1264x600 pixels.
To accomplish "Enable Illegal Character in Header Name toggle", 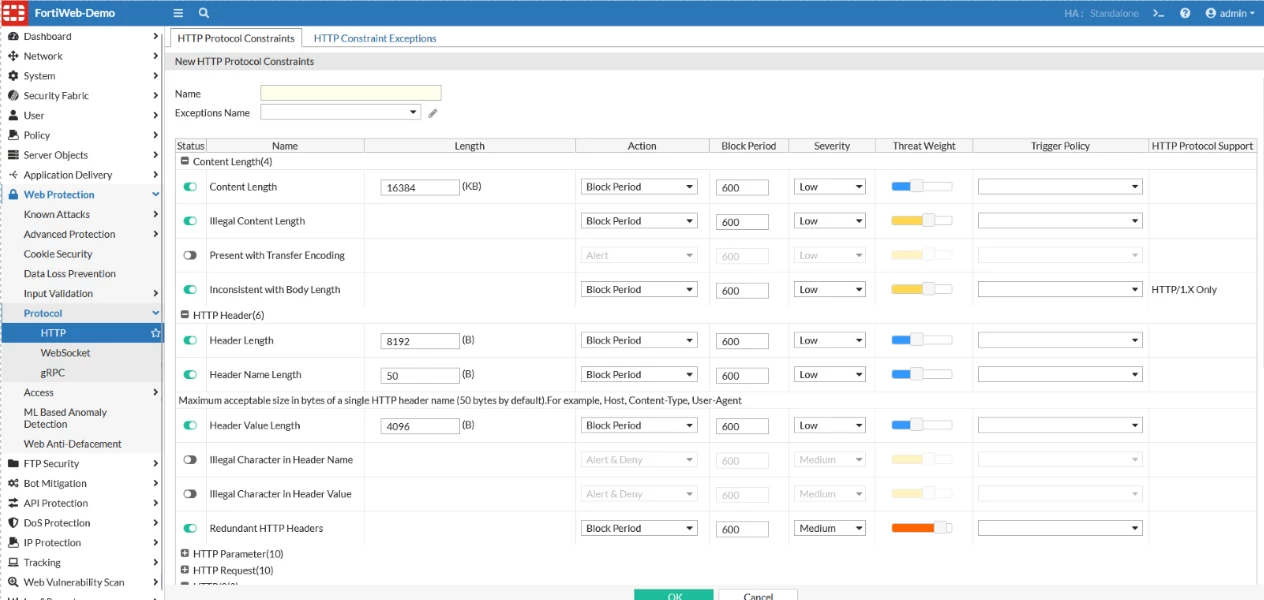I will pyautogui.click(x=190, y=460).
